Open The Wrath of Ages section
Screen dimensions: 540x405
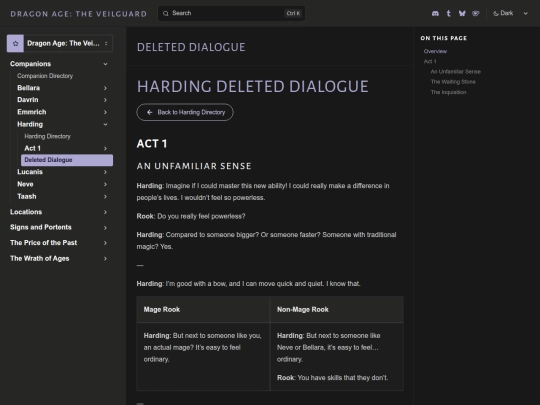[40, 259]
